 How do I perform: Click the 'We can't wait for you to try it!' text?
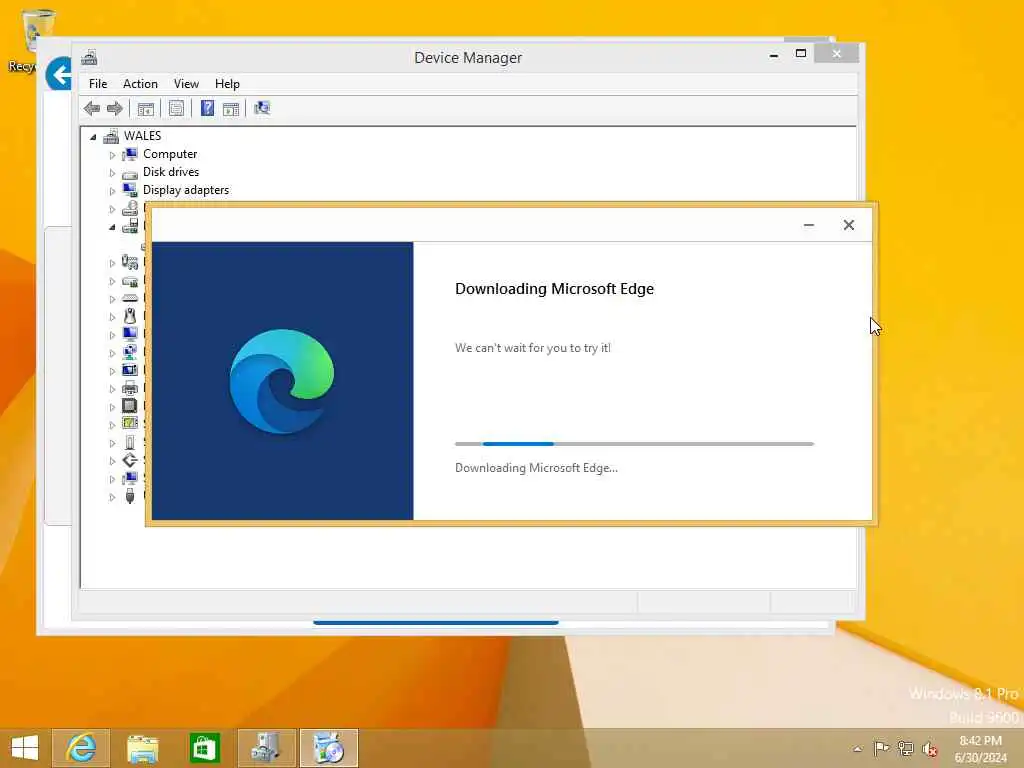coord(533,348)
